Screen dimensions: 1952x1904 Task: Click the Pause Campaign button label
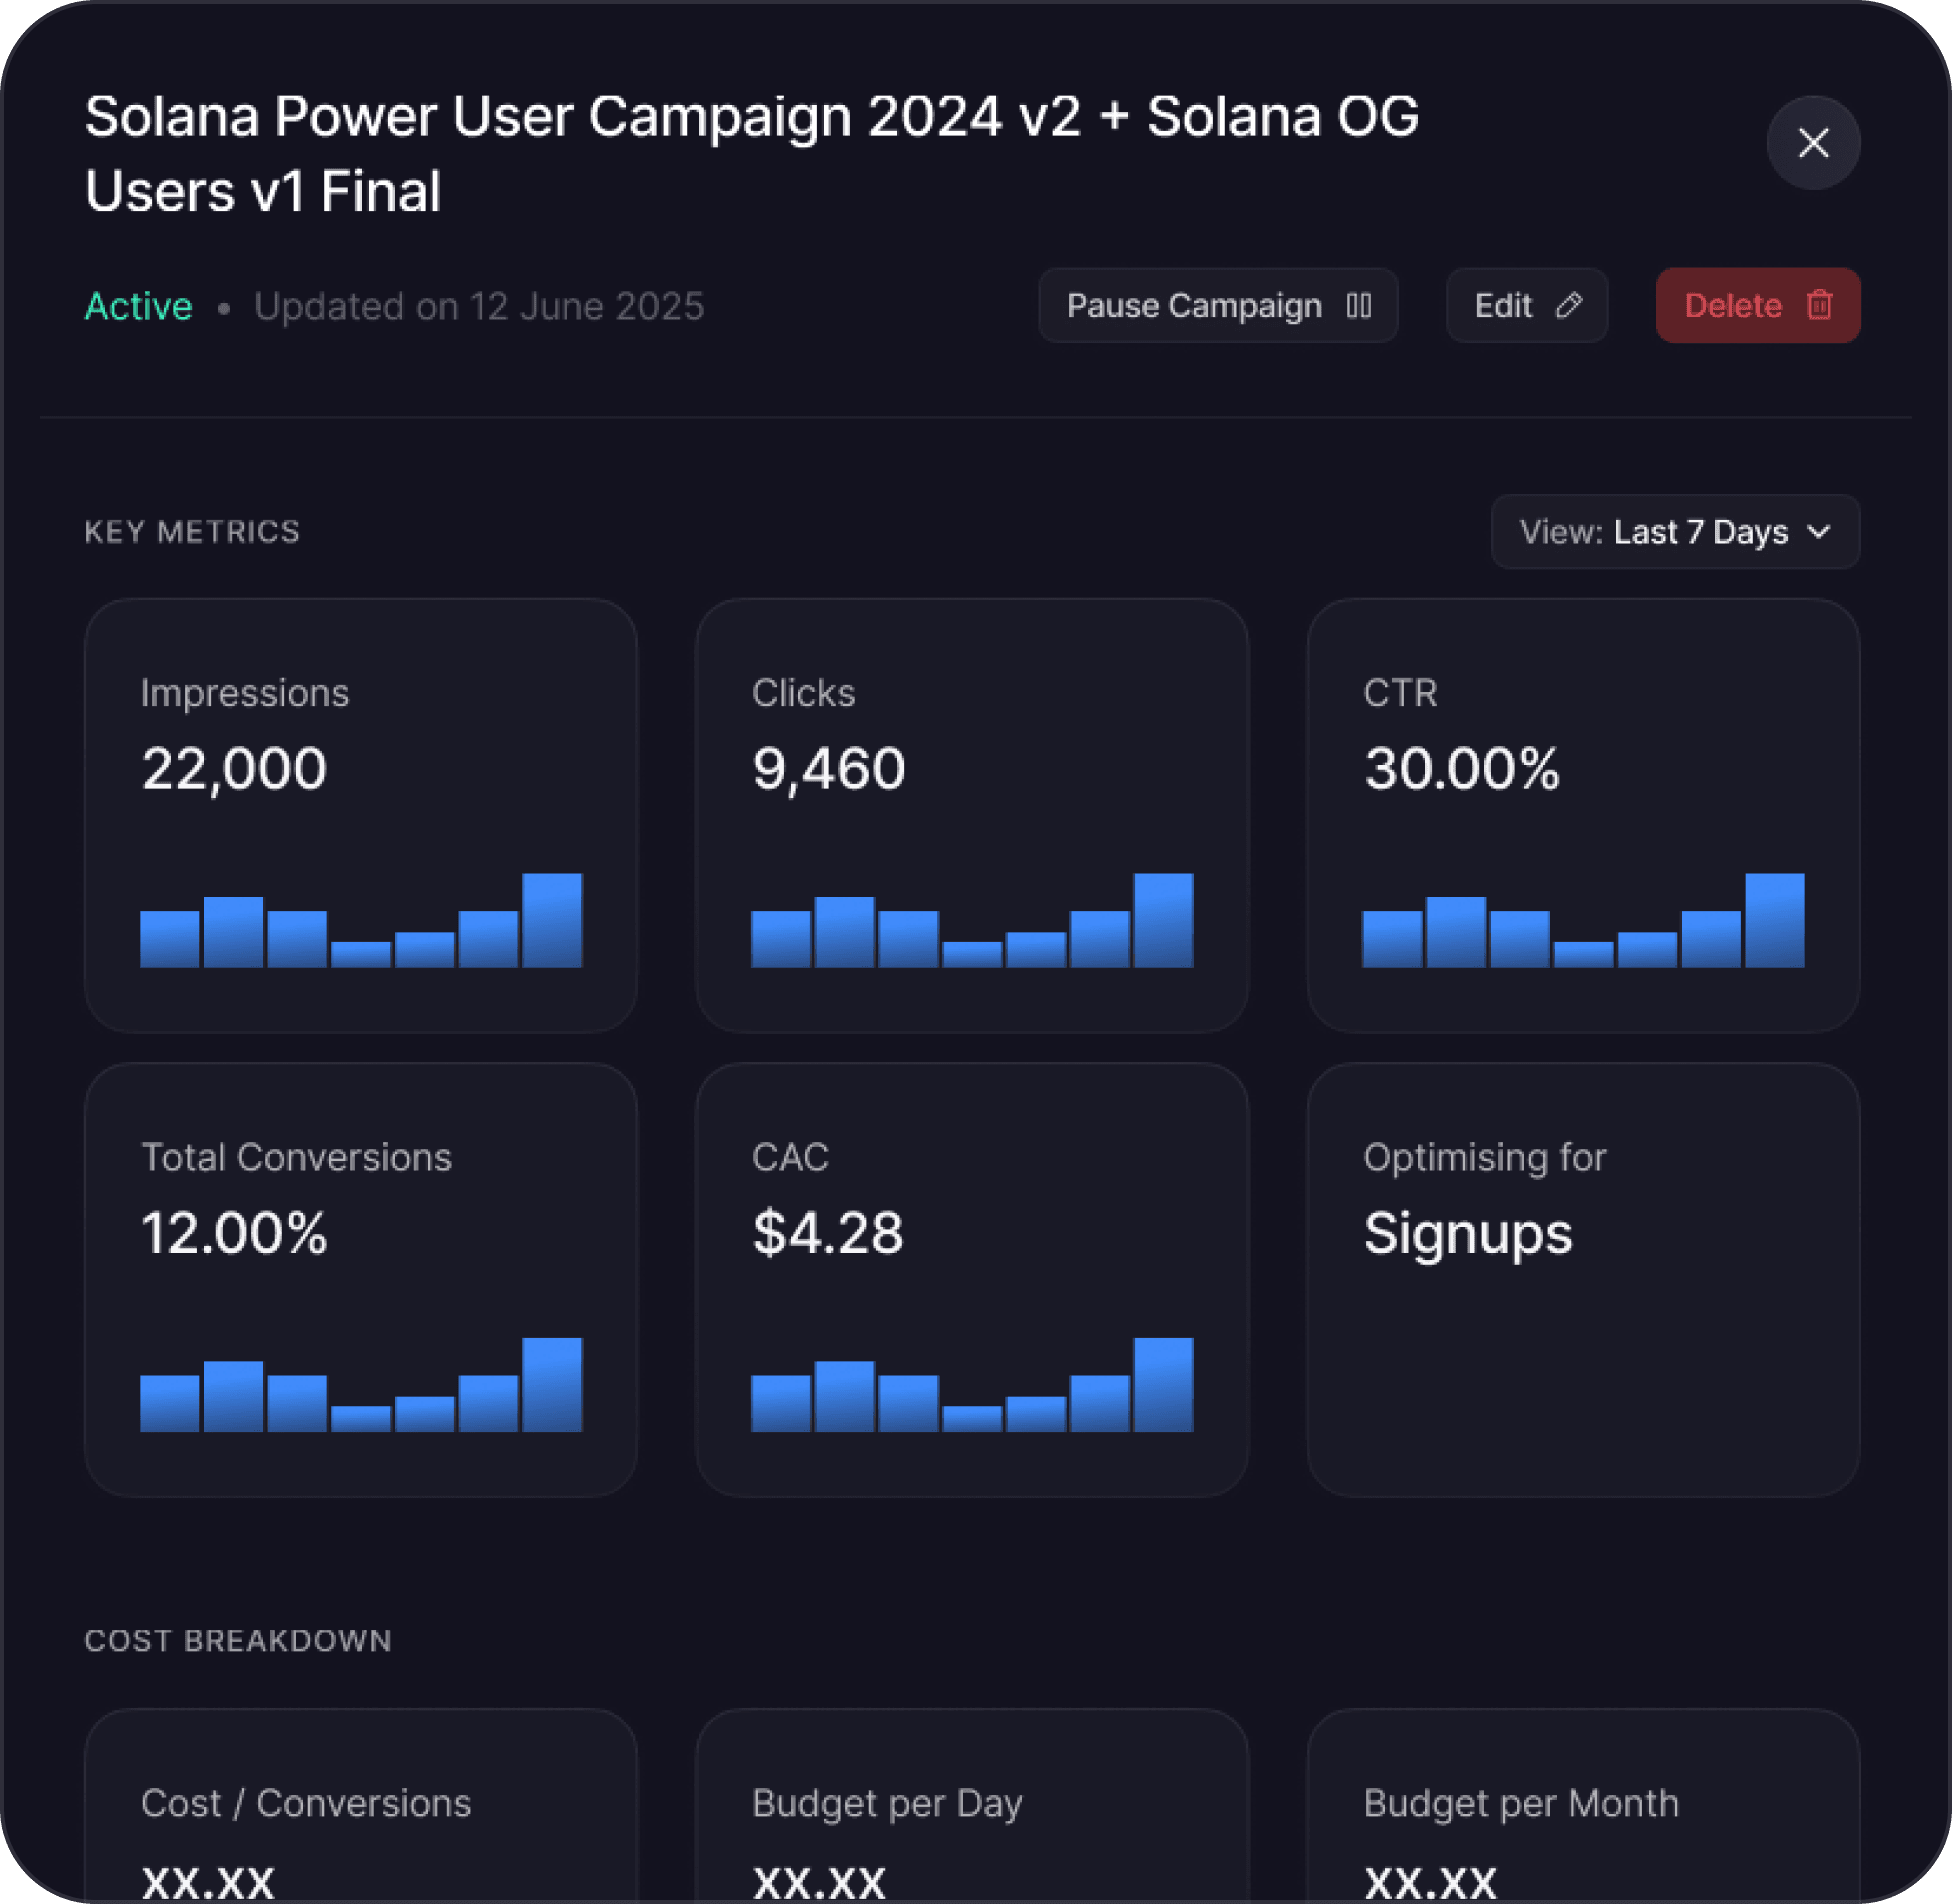pyautogui.click(x=1193, y=305)
